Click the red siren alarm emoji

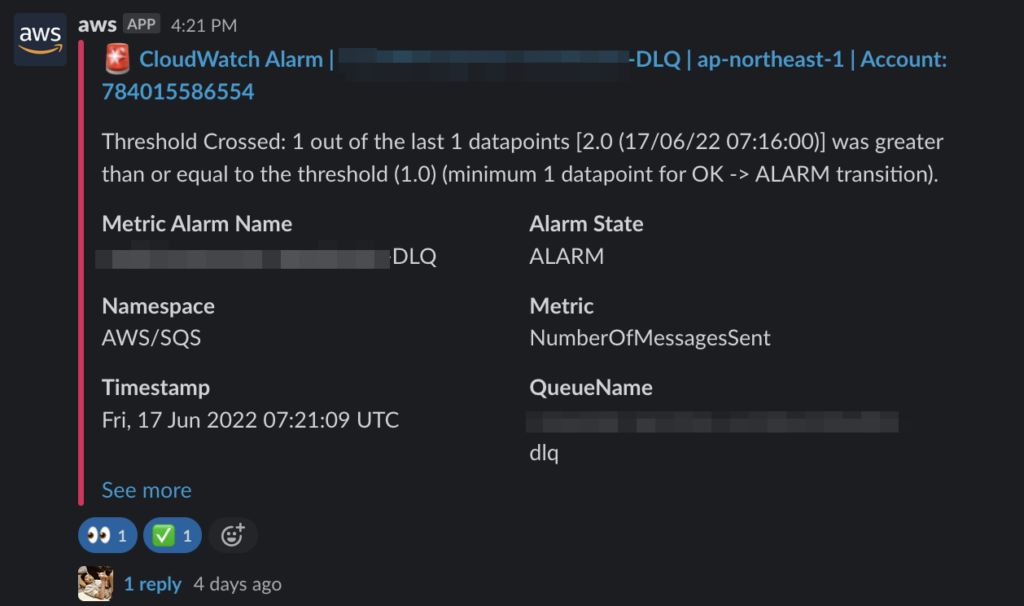[118, 59]
